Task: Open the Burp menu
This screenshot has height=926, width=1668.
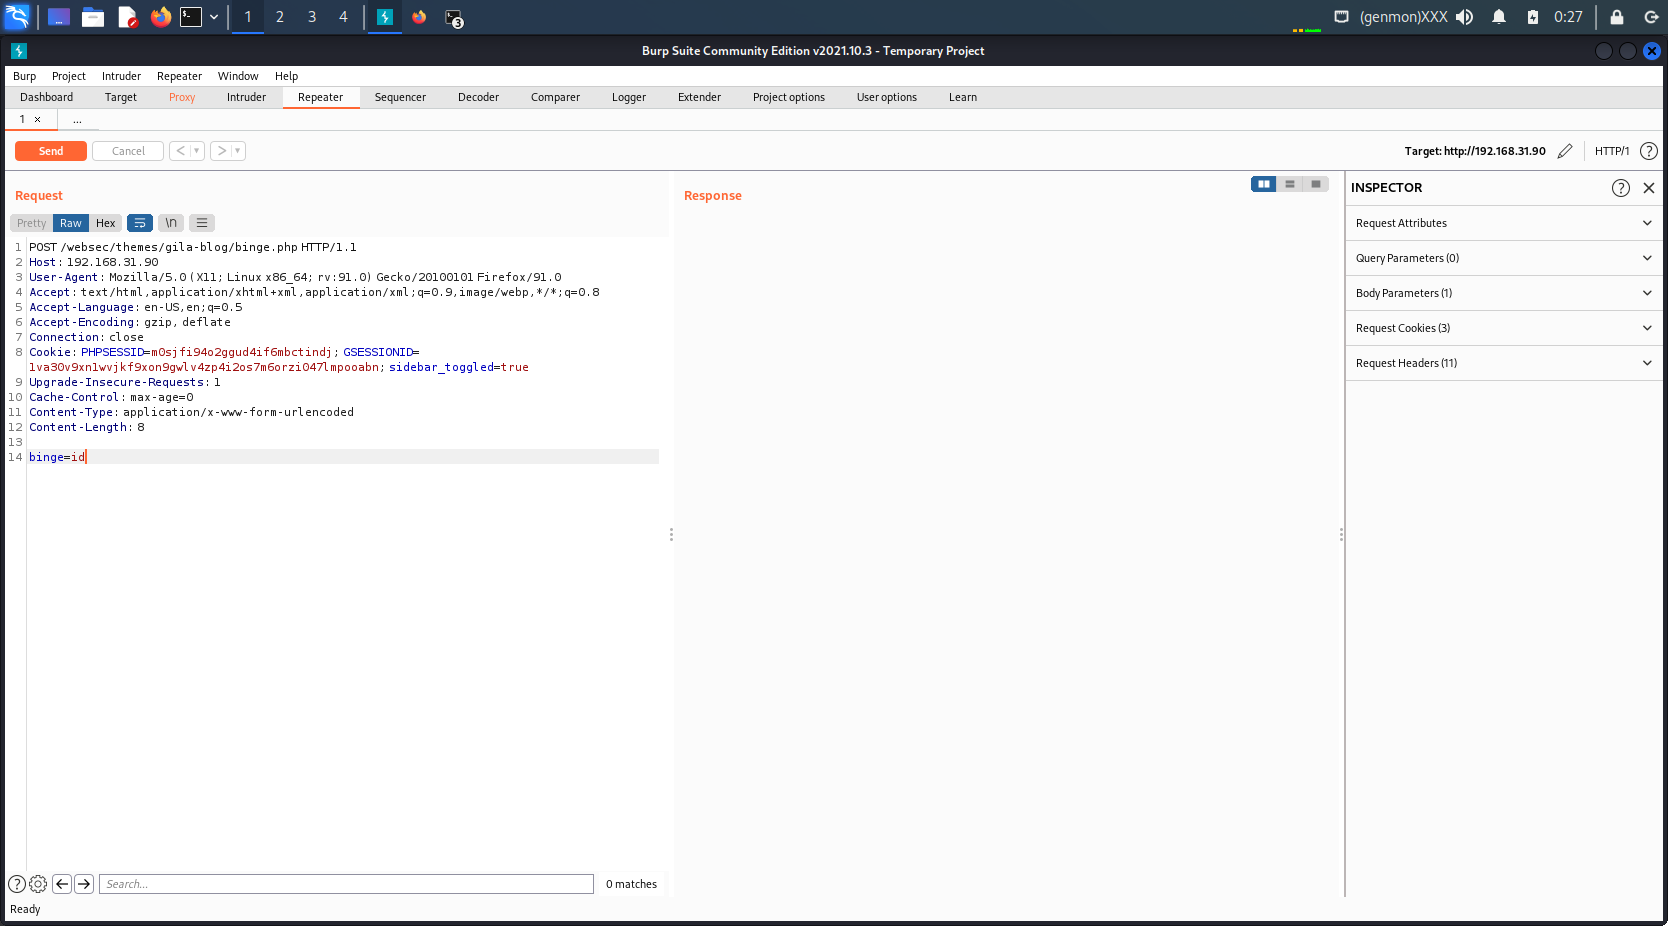Action: [25, 76]
